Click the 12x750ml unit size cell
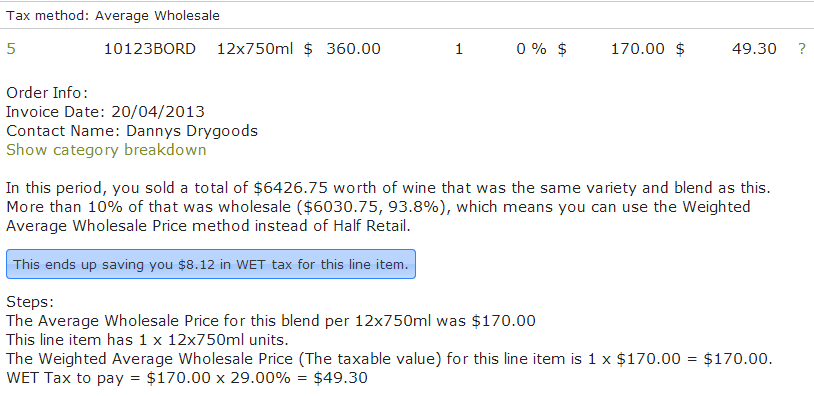814x396 pixels. coord(255,49)
